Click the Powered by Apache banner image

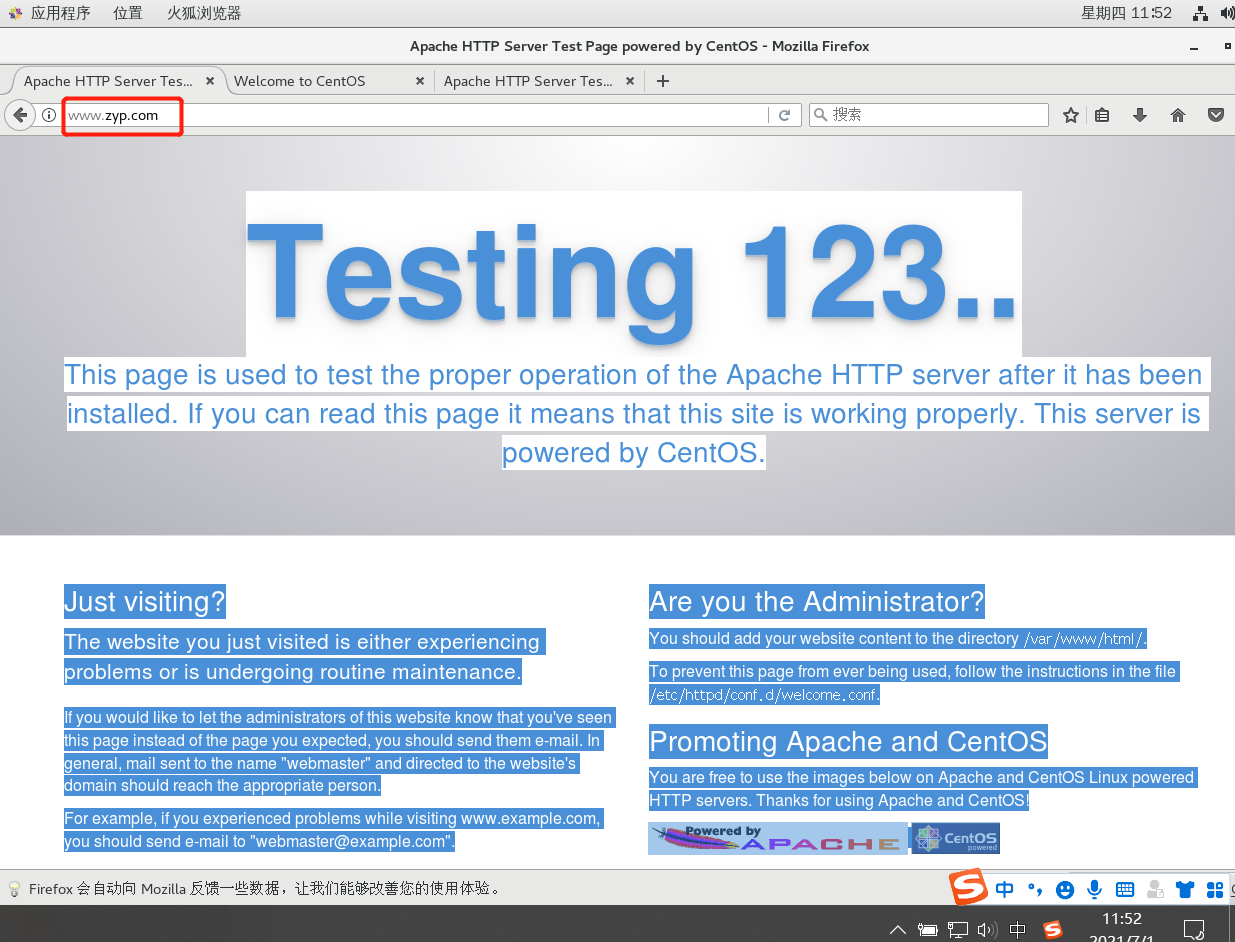[x=778, y=838]
